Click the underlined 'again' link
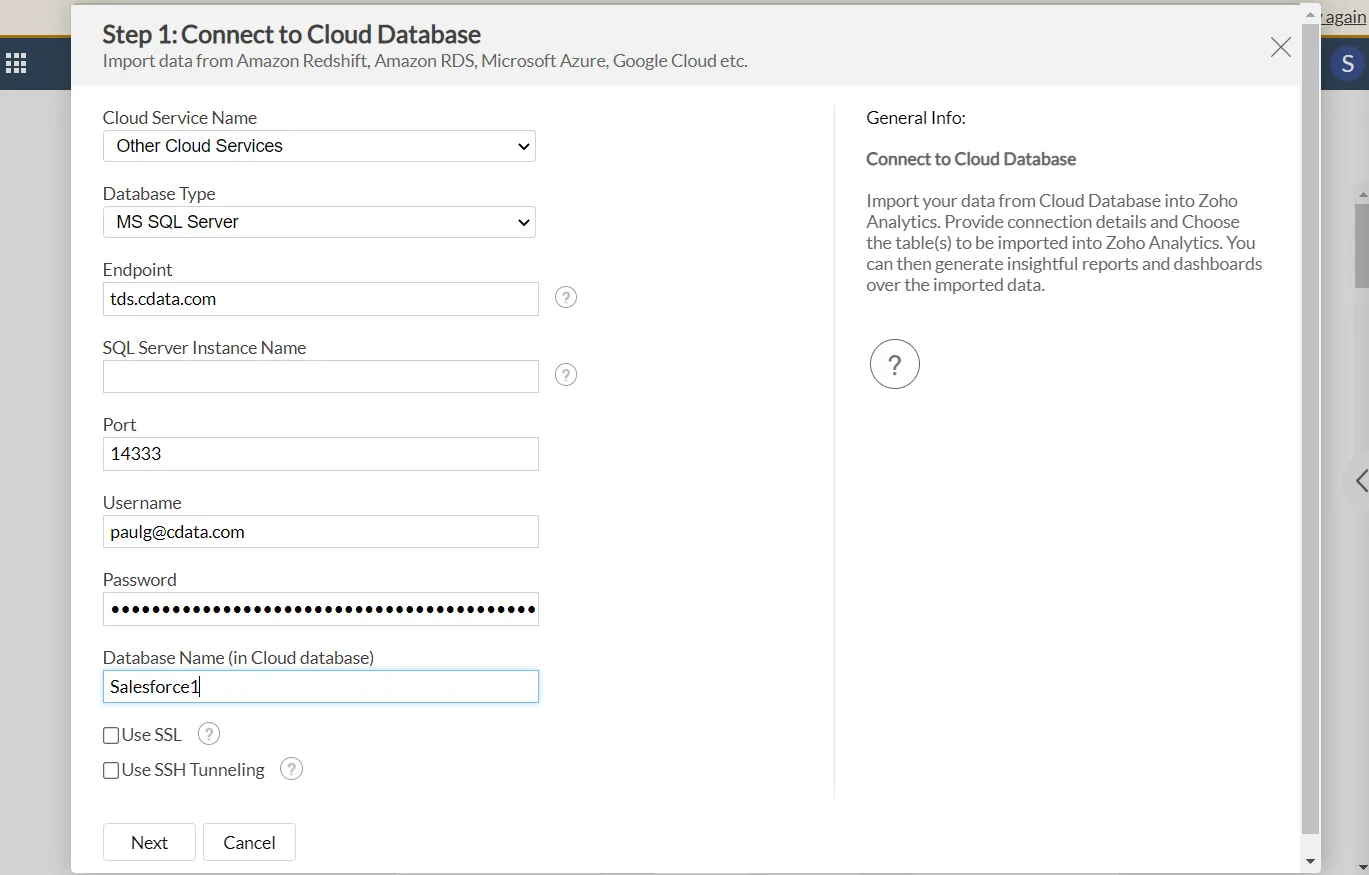The width and height of the screenshot is (1369, 875). [x=1343, y=16]
